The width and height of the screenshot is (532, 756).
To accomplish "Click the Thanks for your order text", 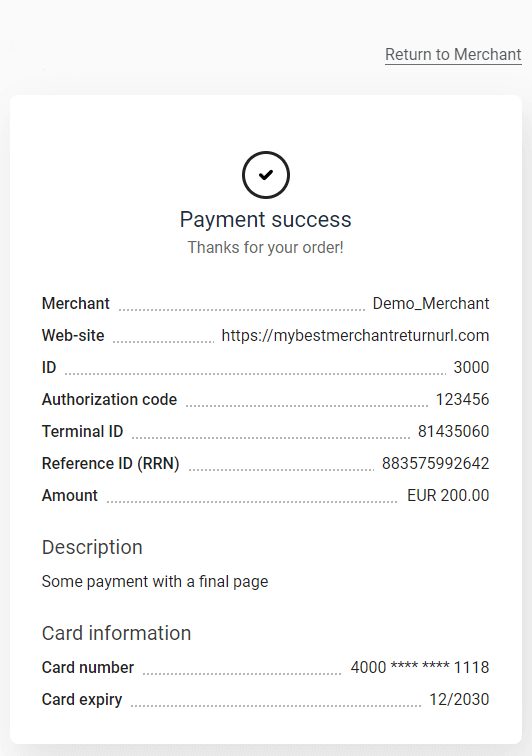I will 265,247.
